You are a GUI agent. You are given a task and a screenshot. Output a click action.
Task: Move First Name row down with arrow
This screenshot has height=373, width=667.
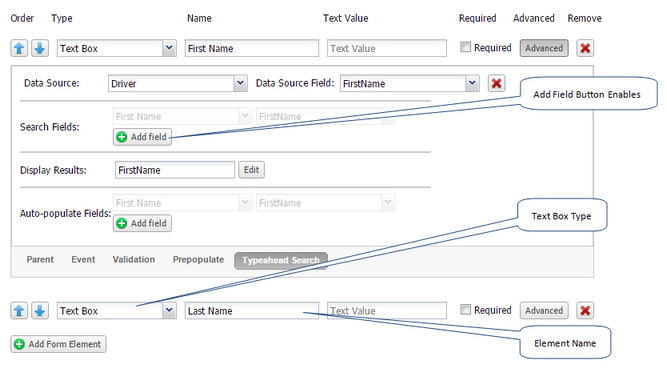pos(40,48)
